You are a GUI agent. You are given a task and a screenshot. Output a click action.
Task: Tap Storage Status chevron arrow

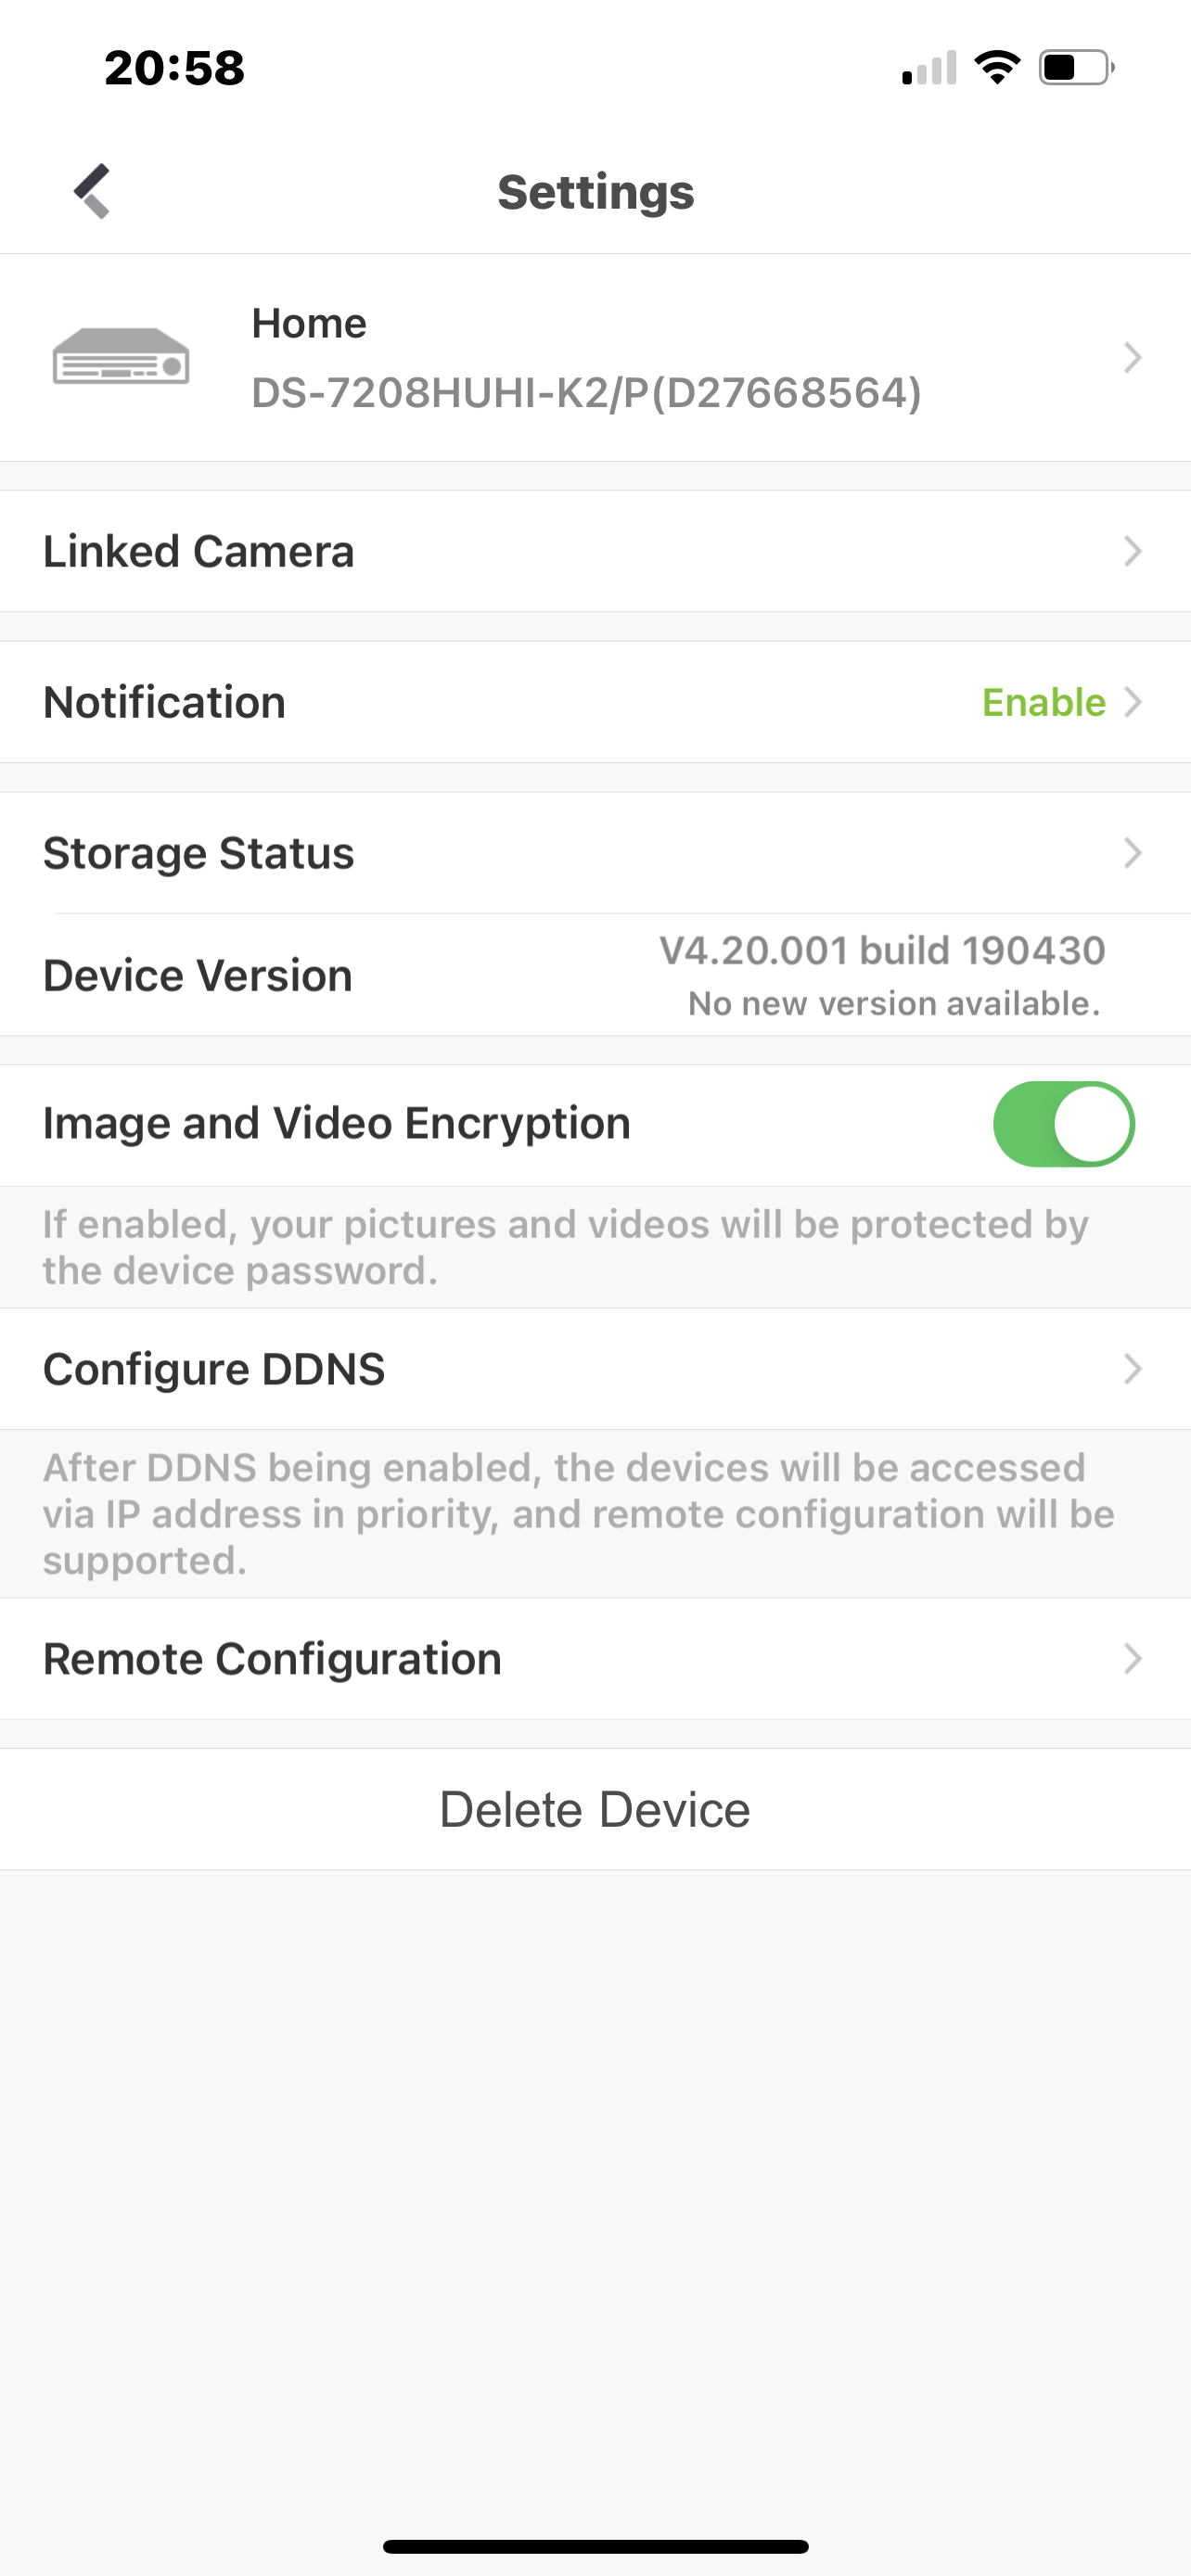pyautogui.click(x=1132, y=853)
